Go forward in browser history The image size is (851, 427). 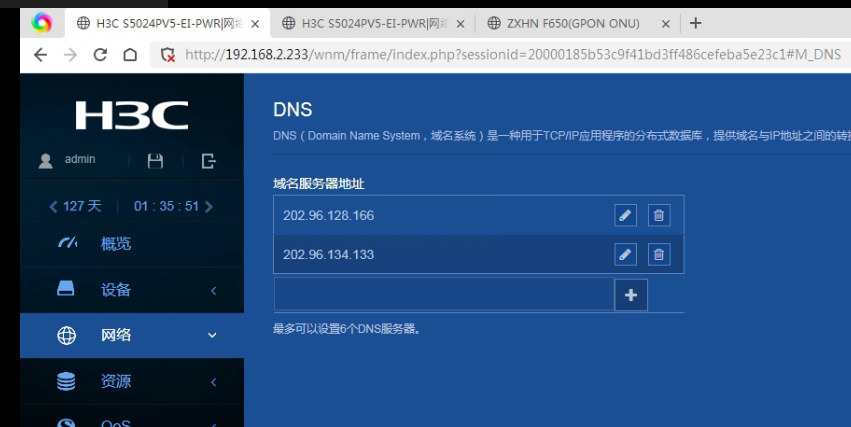tap(71, 55)
